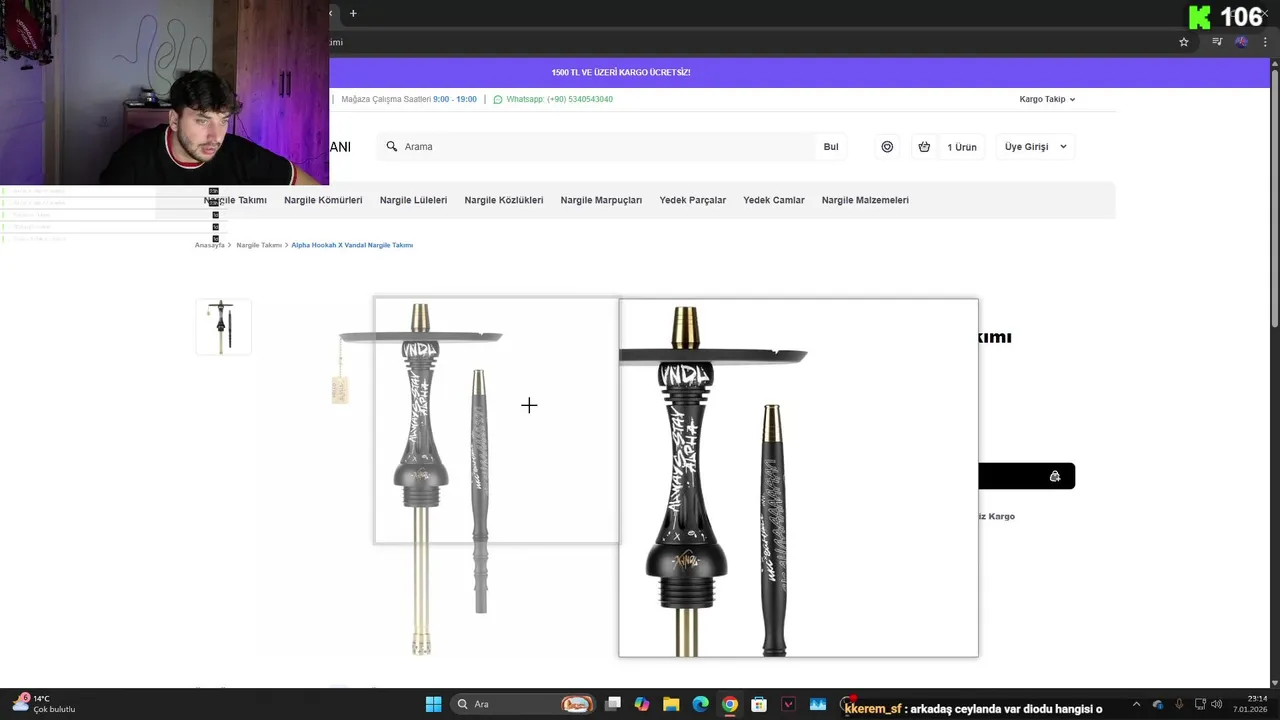Click the store hours 9:00 - 19:00 text
The width and height of the screenshot is (1280, 720).
pyautogui.click(x=455, y=99)
